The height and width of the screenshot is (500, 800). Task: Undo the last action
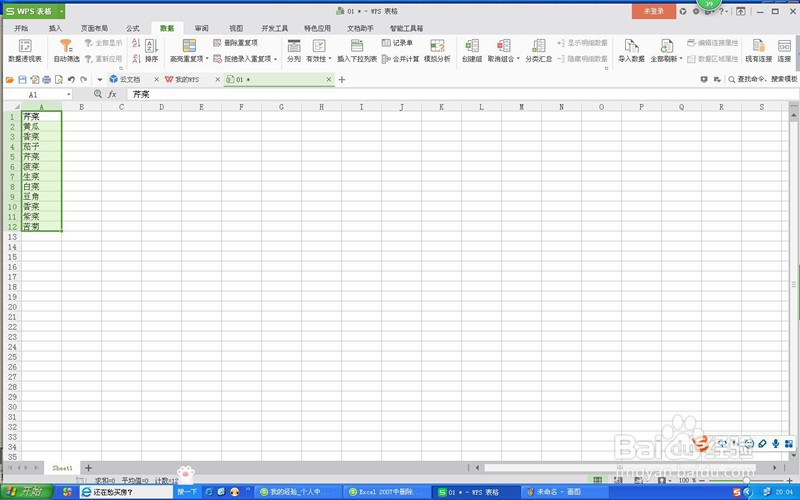pyautogui.click(x=71, y=80)
